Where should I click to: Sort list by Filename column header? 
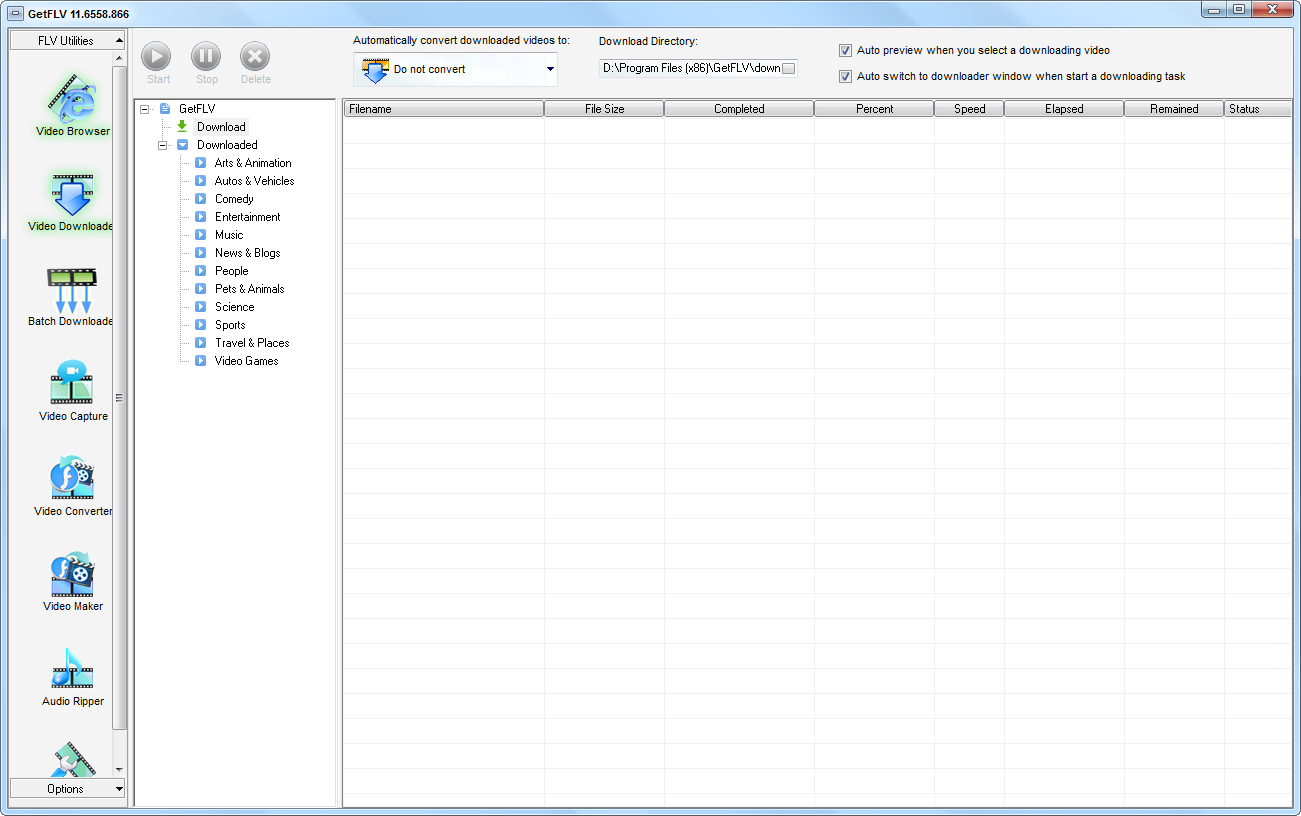[443, 109]
